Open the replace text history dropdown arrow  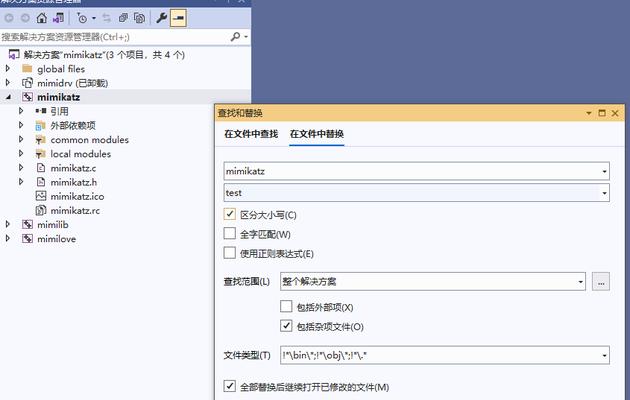pos(604,193)
